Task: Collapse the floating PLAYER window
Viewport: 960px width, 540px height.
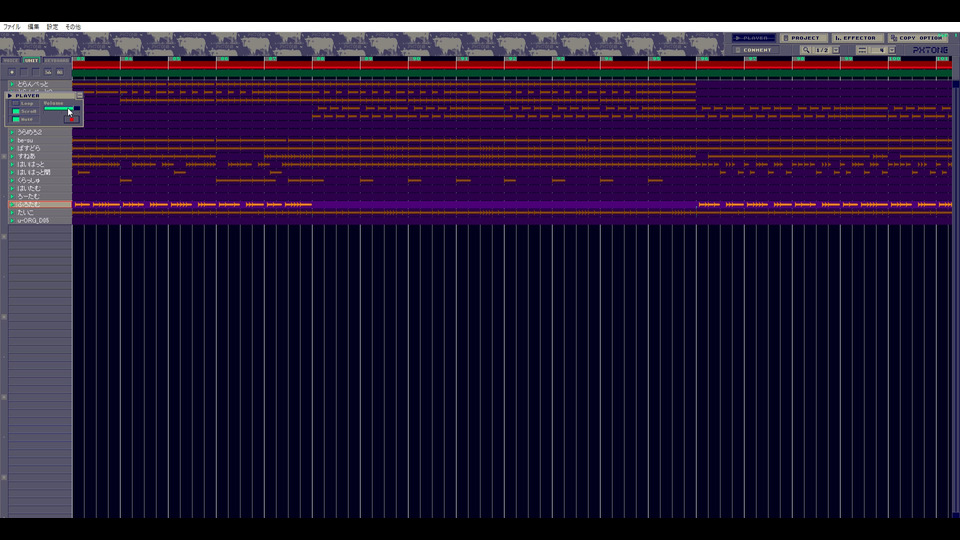Action: (x=80, y=96)
